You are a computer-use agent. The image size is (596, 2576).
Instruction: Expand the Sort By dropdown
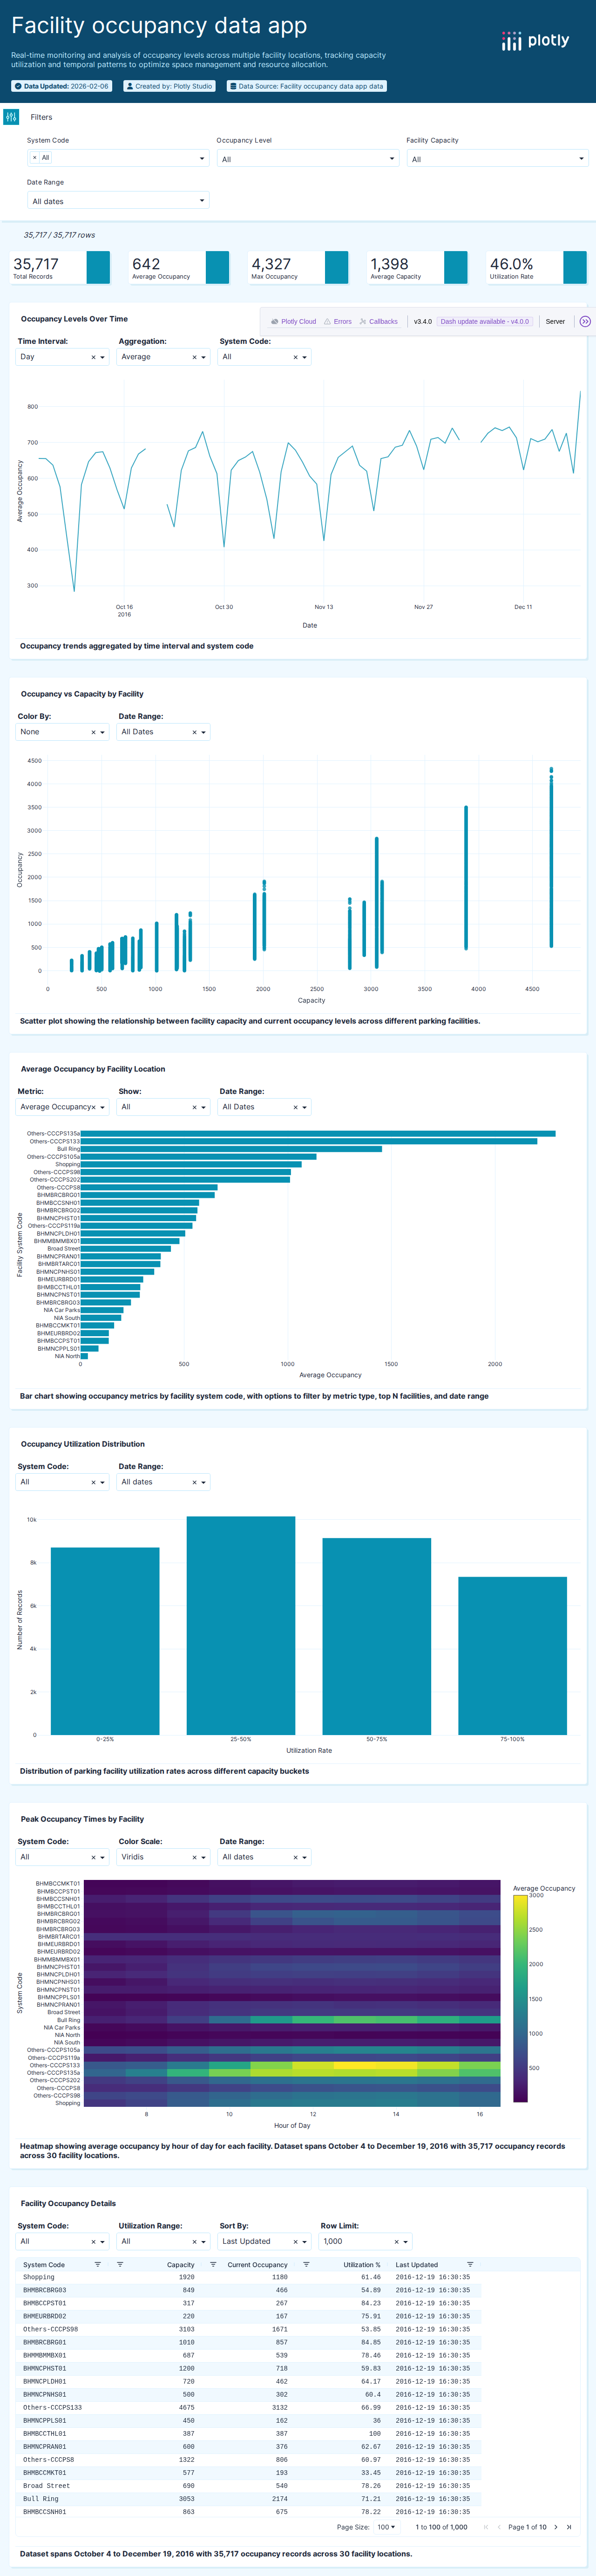point(304,2241)
